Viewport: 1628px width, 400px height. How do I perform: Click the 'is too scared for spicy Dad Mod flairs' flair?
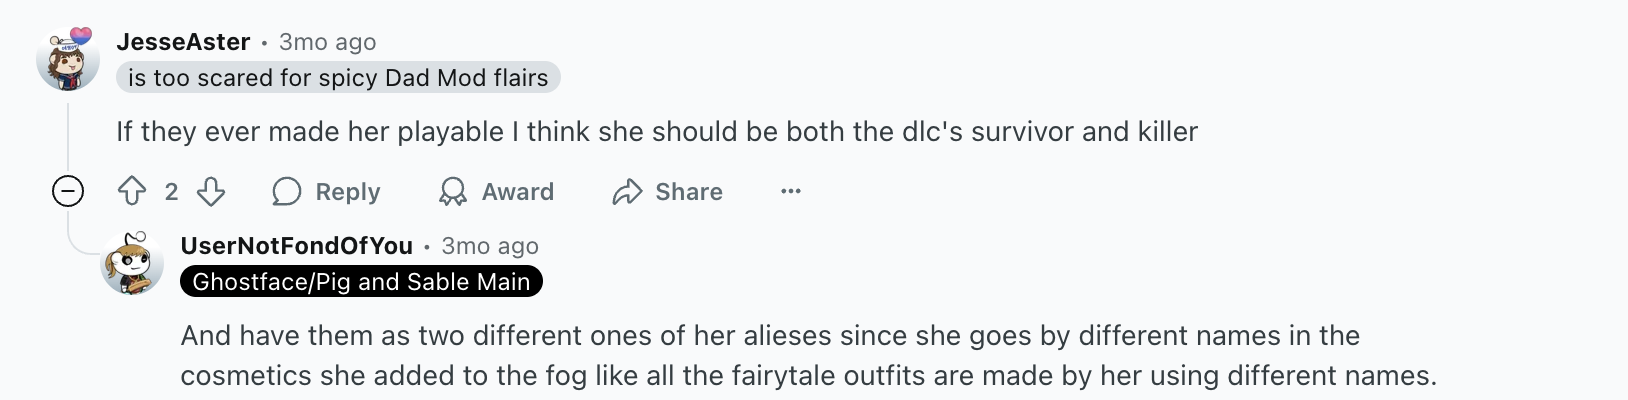point(338,78)
